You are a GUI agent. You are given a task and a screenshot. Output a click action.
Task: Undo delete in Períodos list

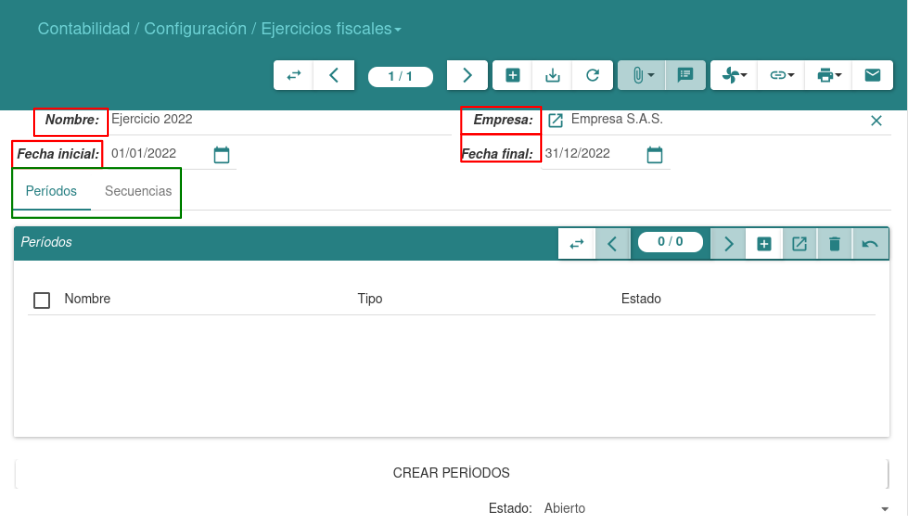(x=870, y=244)
